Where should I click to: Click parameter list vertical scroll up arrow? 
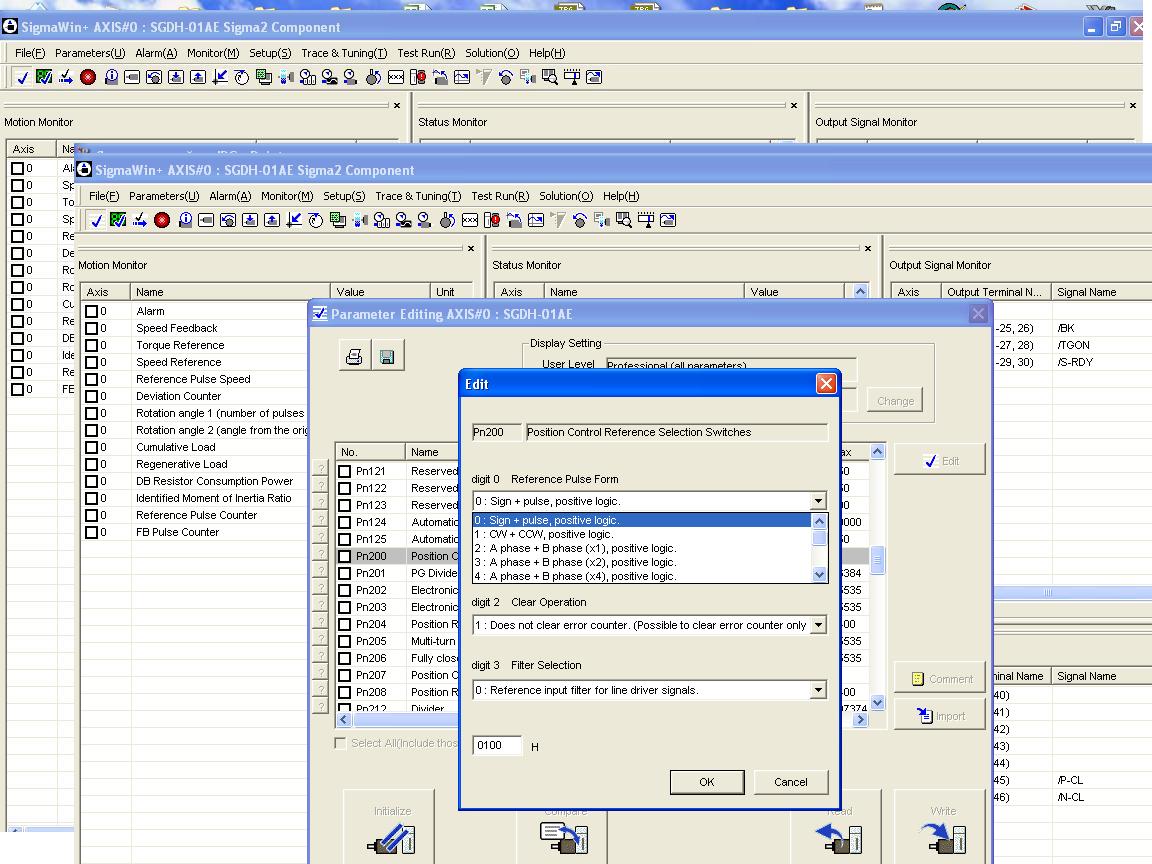[877, 452]
